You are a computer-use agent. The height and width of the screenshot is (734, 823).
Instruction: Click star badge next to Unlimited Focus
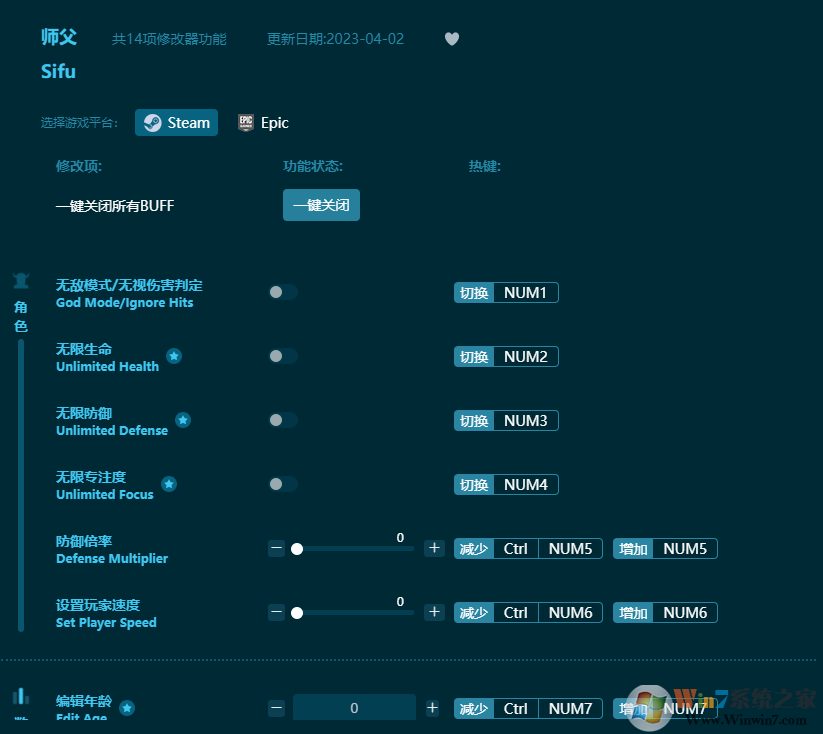[x=169, y=484]
